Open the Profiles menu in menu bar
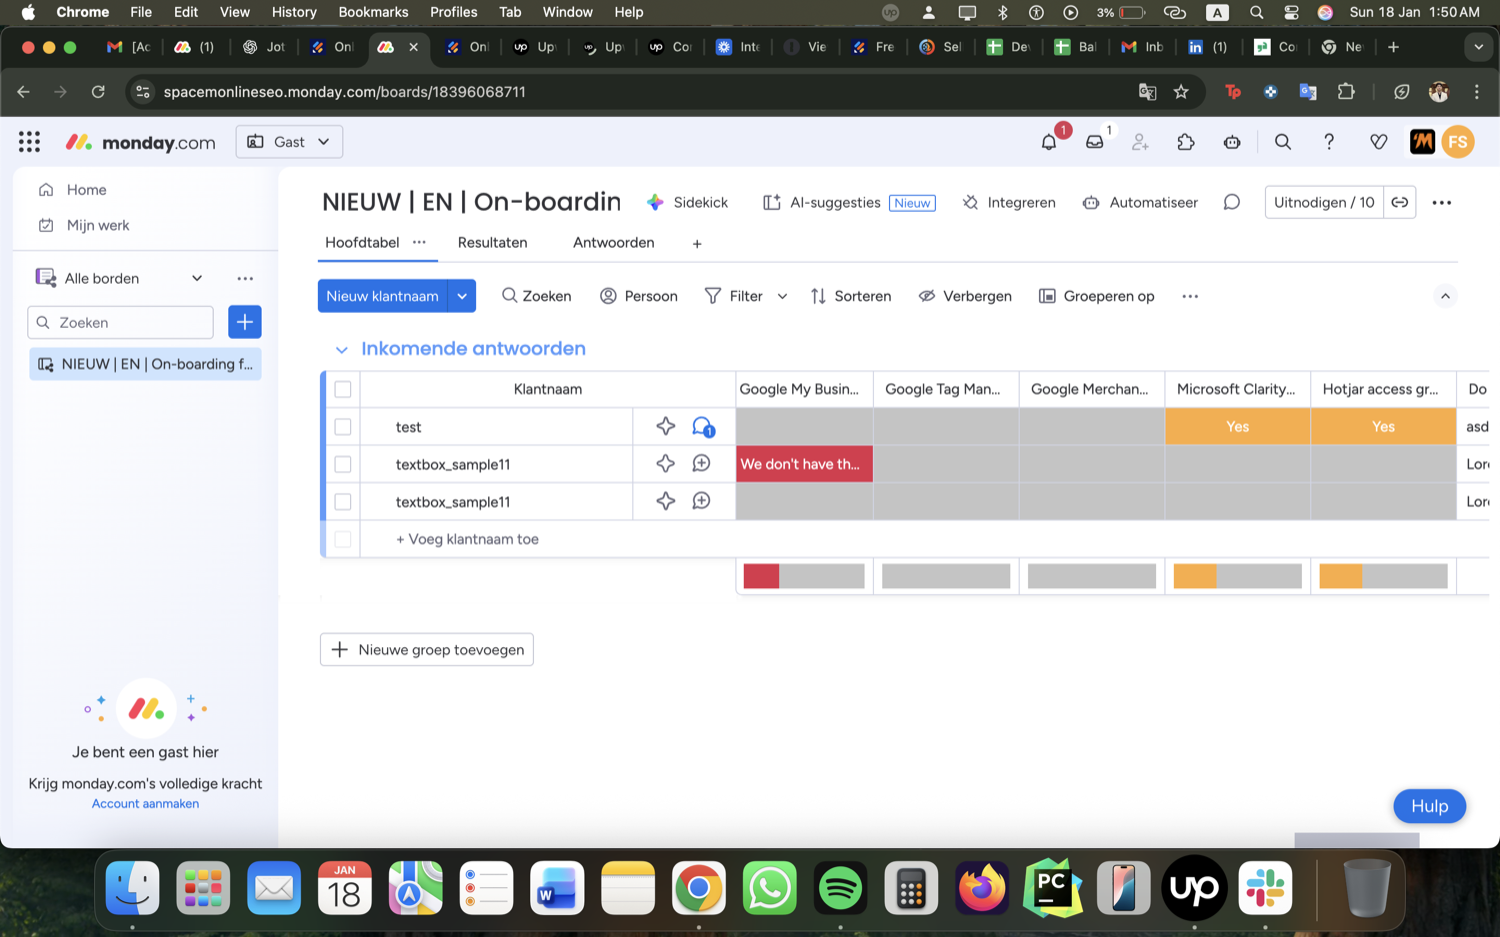 [x=453, y=12]
